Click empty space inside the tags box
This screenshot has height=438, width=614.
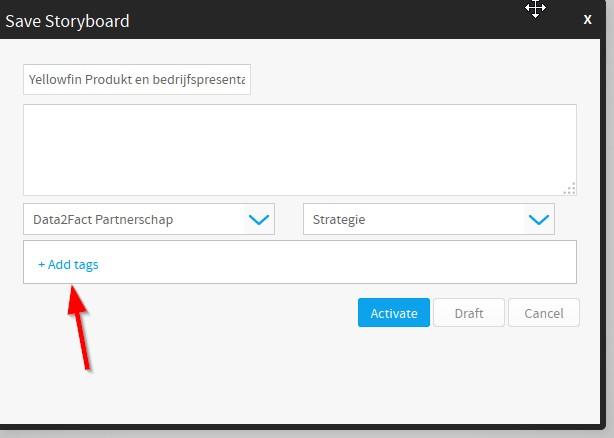click(x=337, y=262)
